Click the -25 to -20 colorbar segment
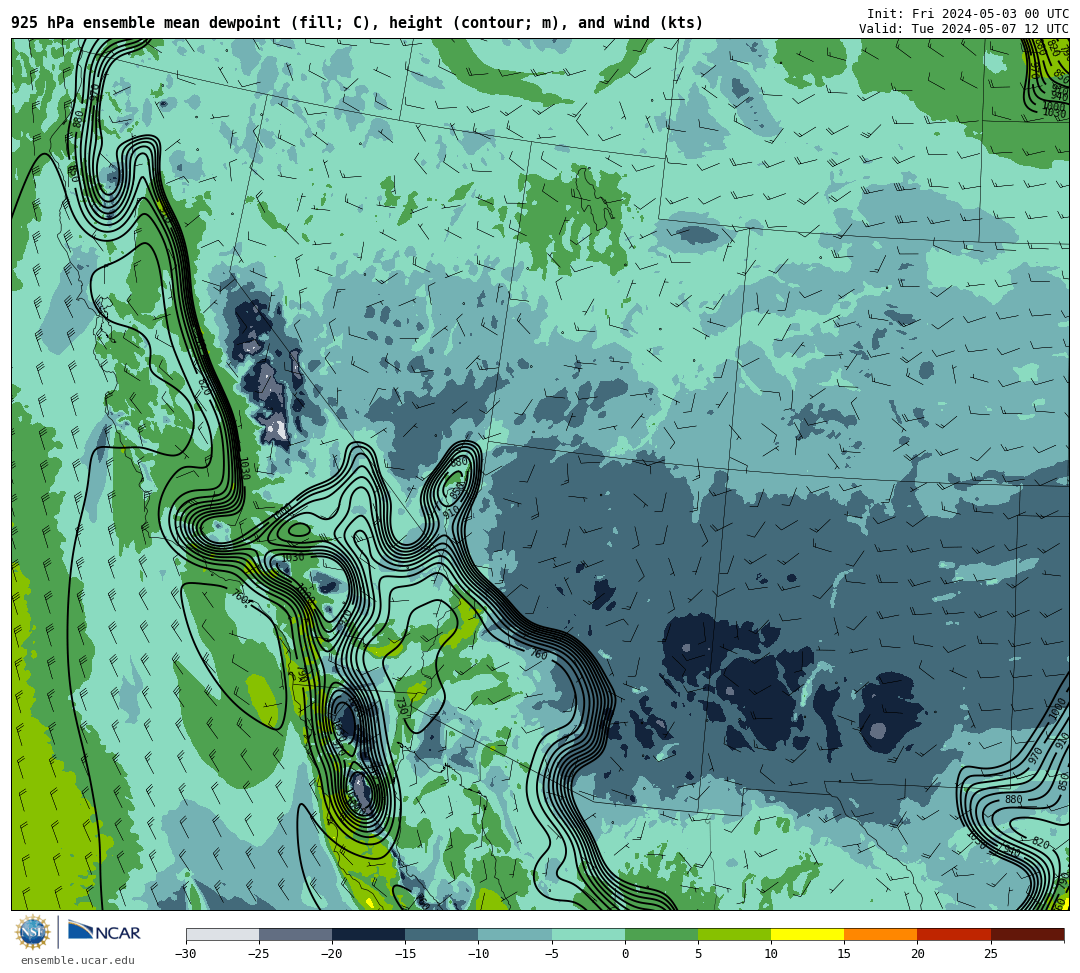 tap(295, 934)
